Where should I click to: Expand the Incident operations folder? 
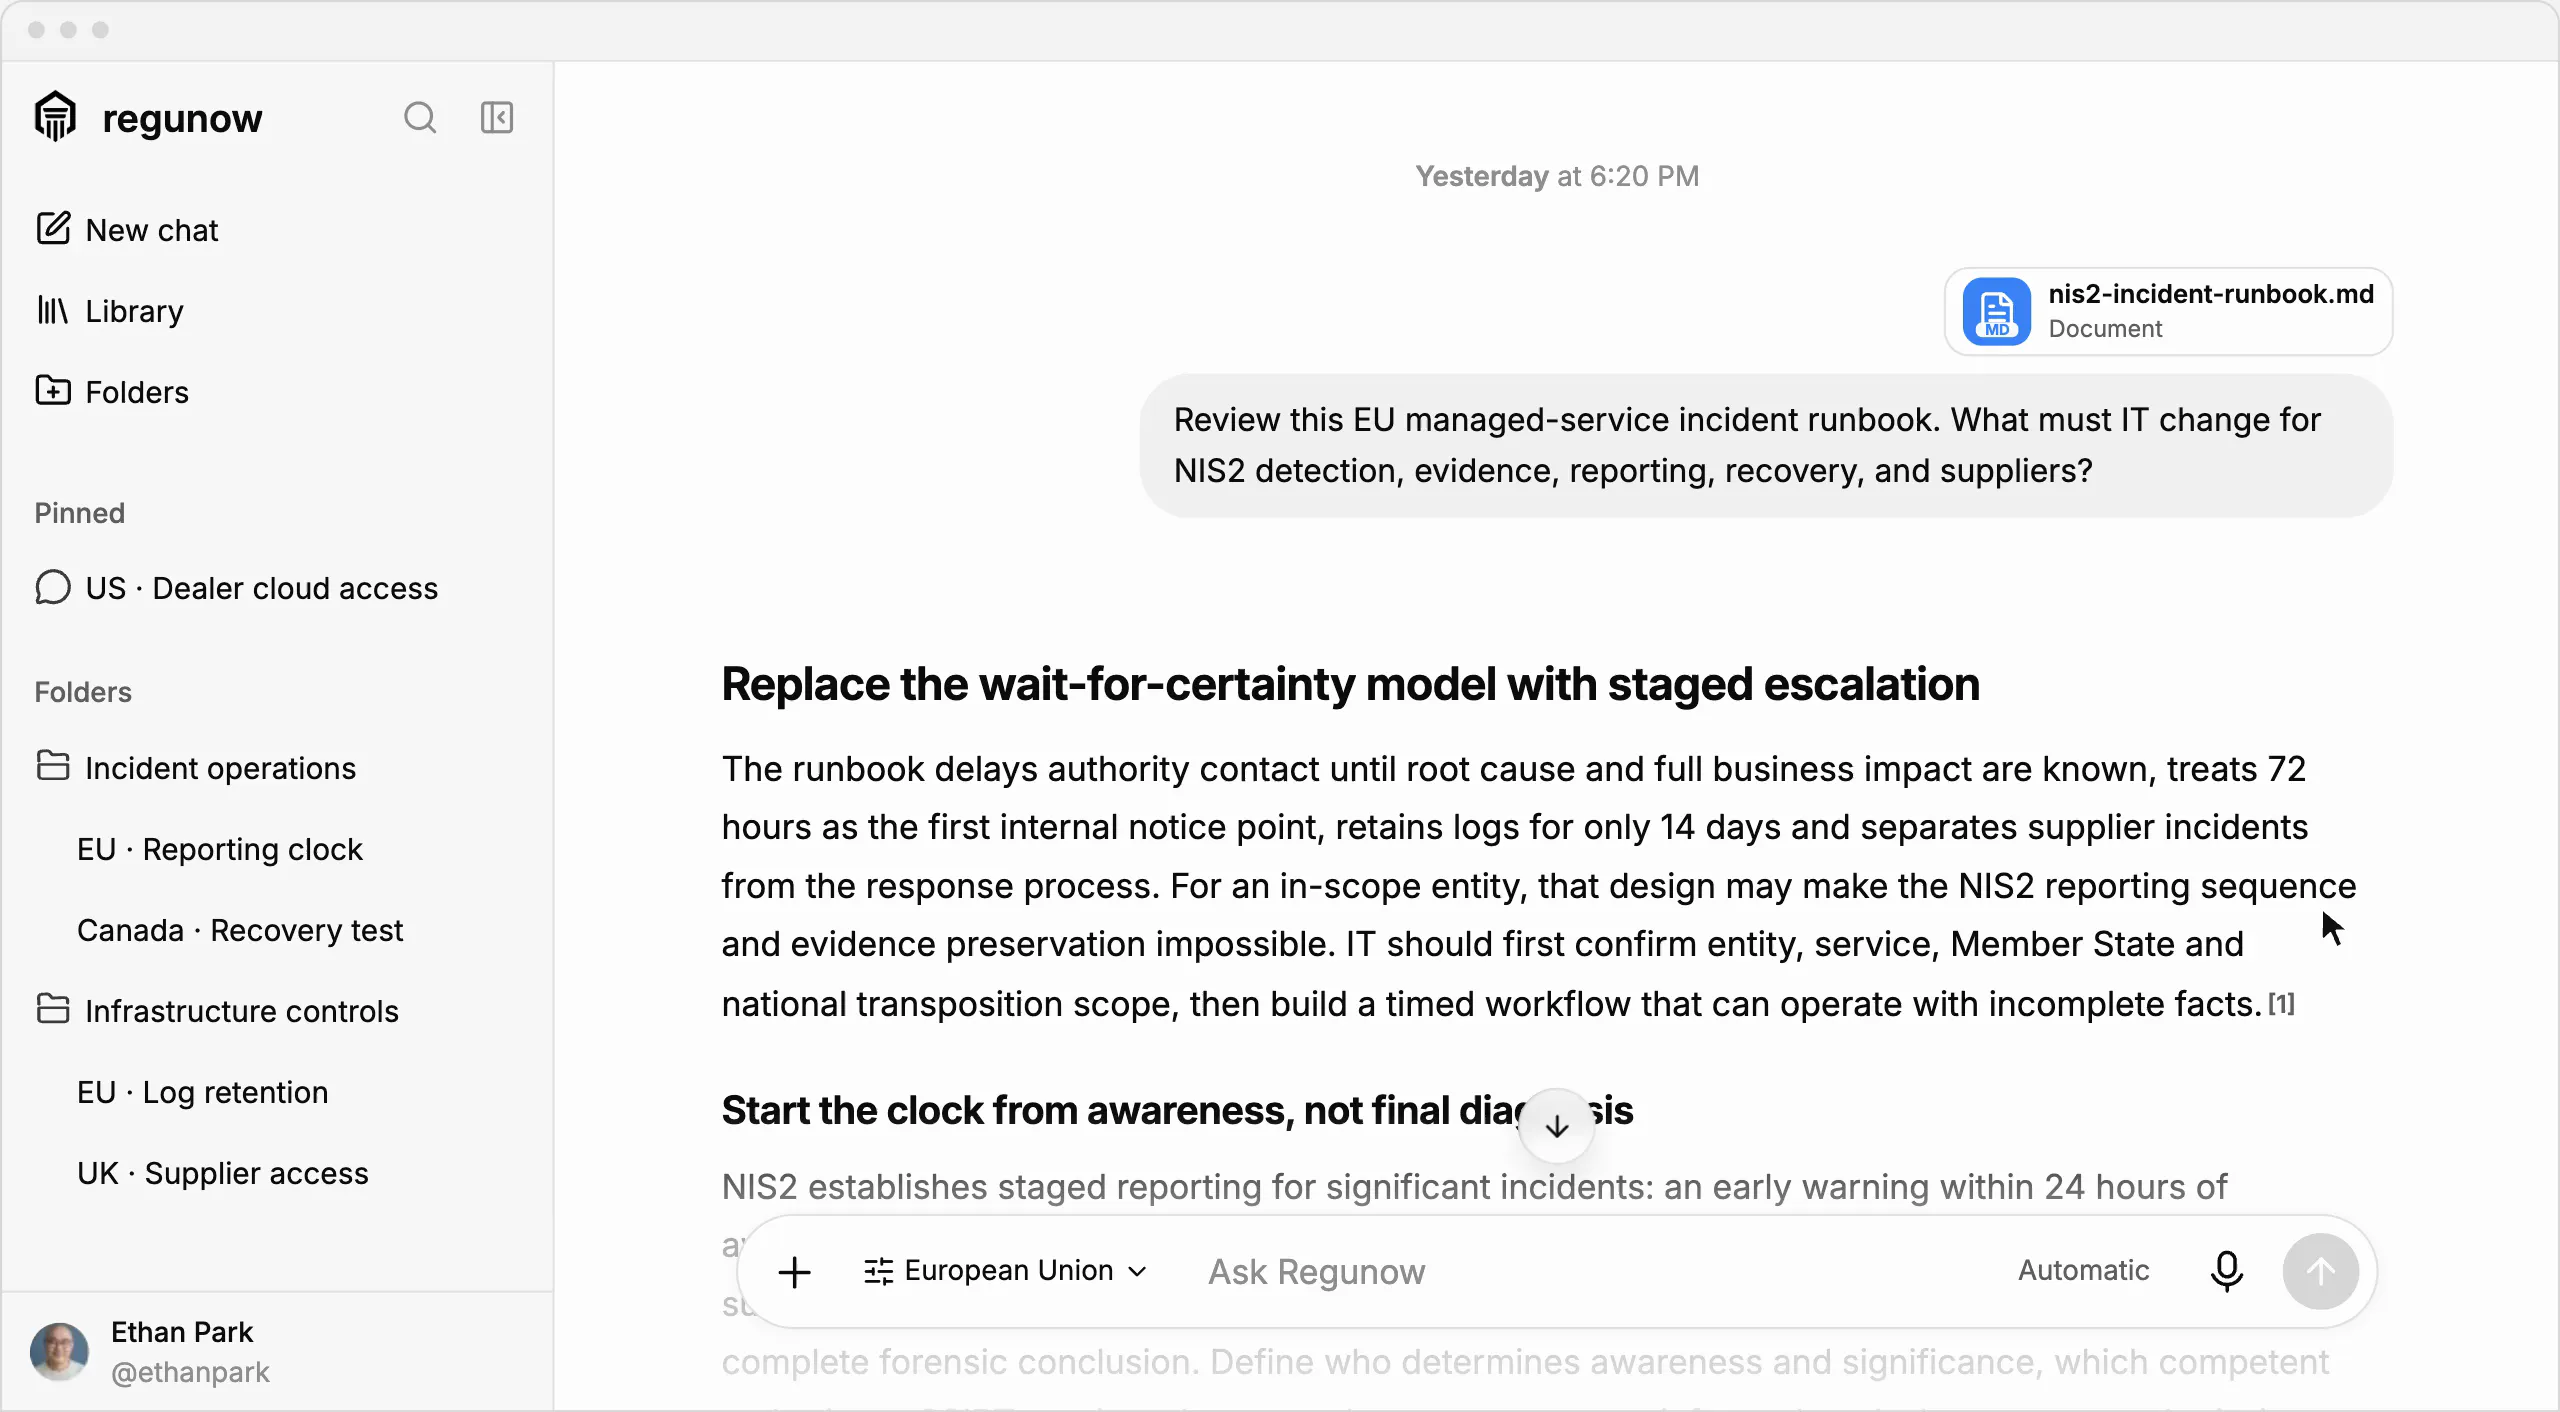click(x=196, y=768)
